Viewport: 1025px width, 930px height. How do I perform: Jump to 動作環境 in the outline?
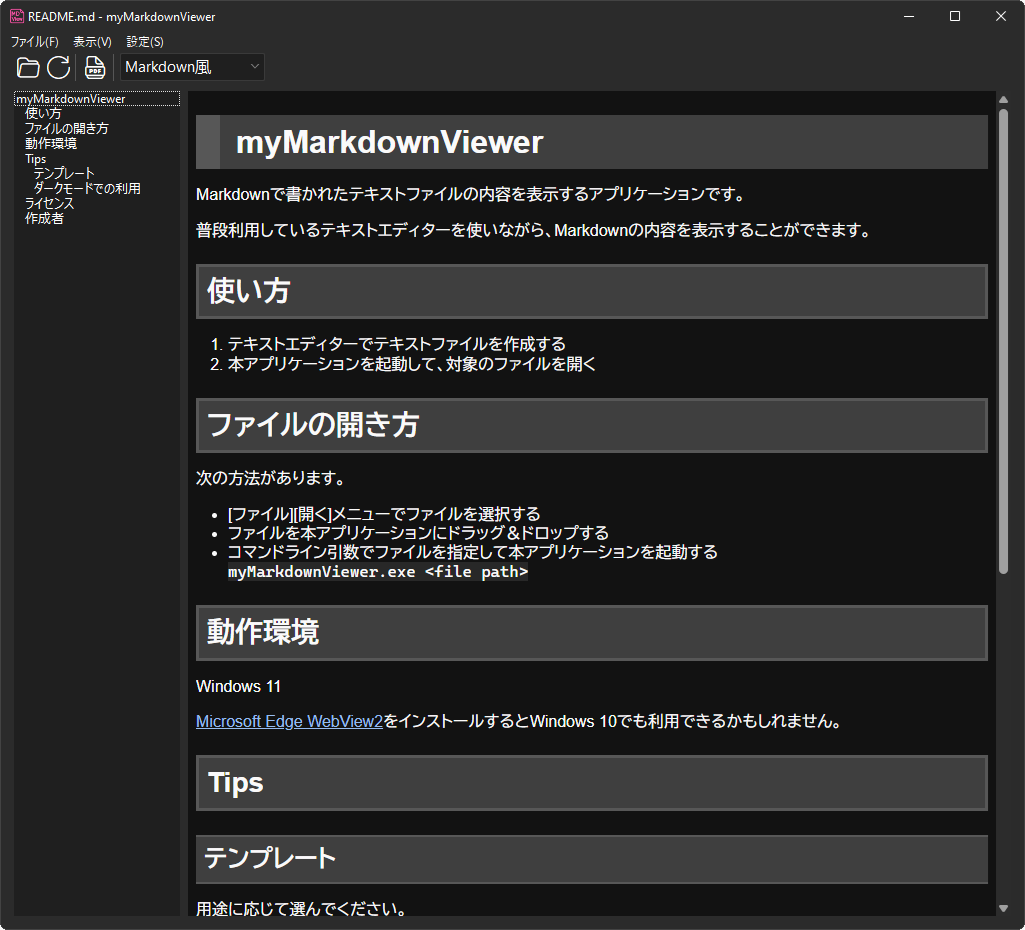point(51,144)
